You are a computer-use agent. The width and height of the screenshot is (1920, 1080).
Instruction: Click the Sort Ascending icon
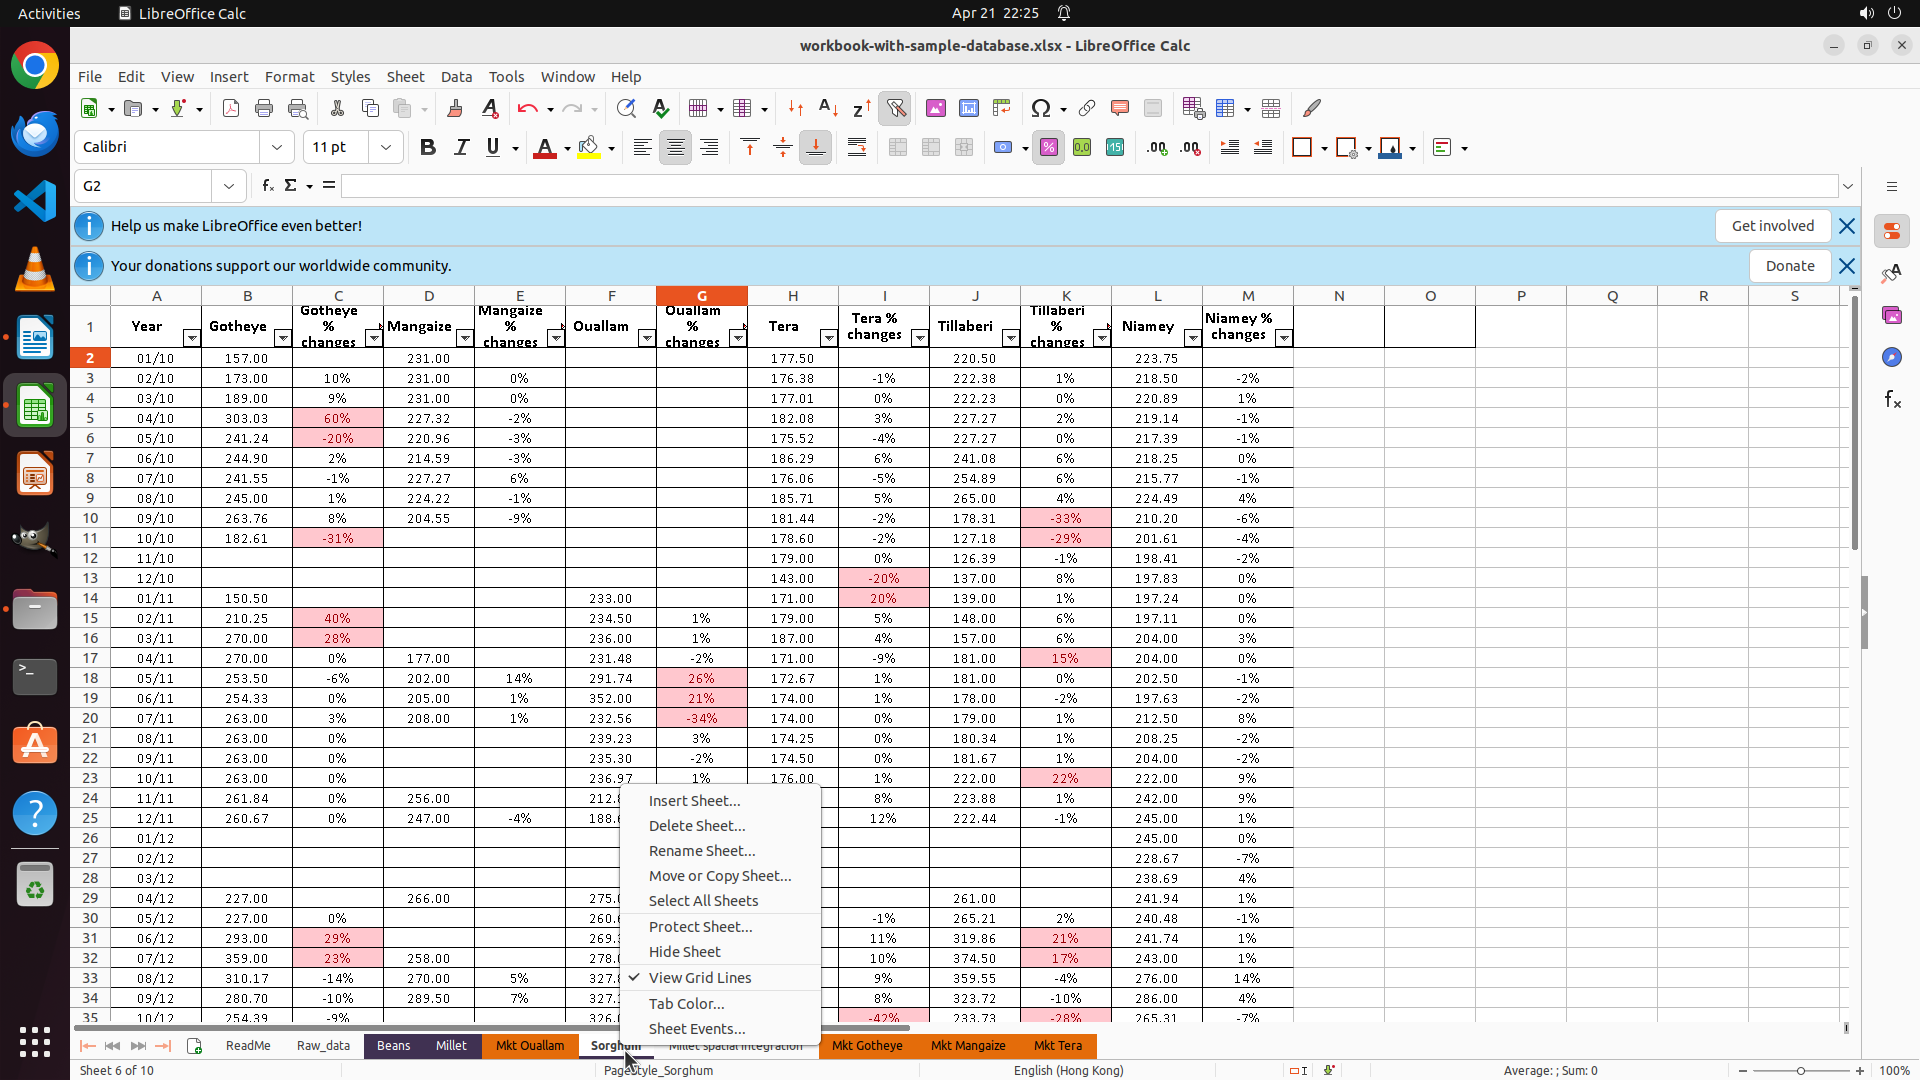[x=828, y=108]
